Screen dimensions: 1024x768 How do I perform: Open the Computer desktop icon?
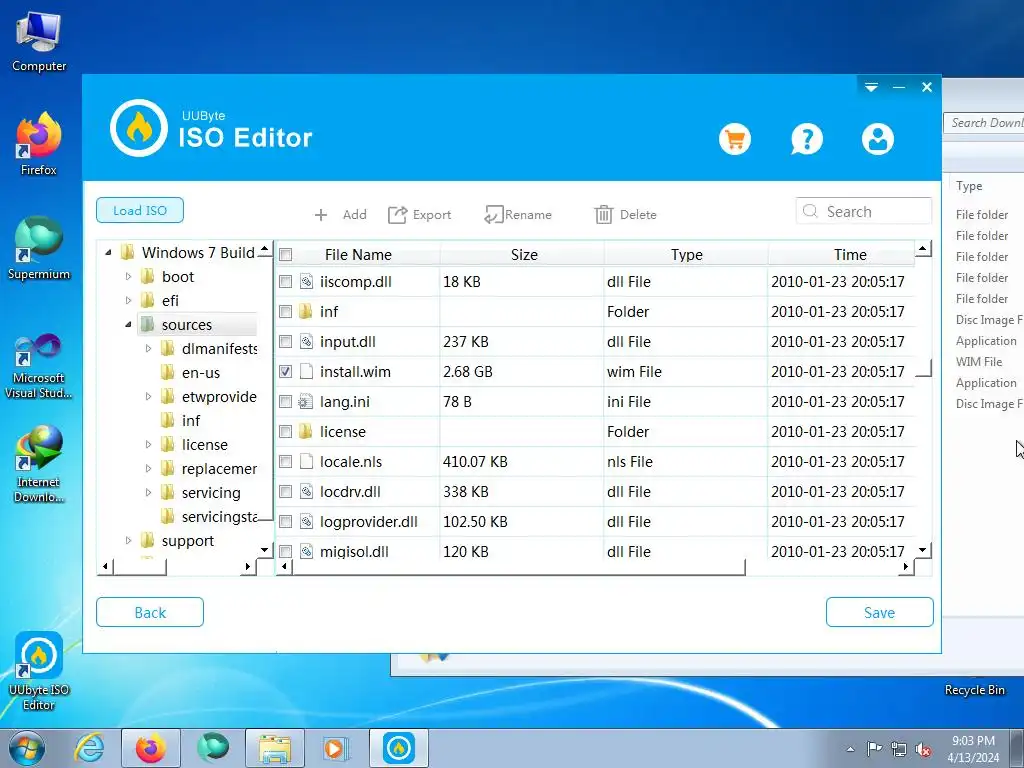[x=39, y=41]
